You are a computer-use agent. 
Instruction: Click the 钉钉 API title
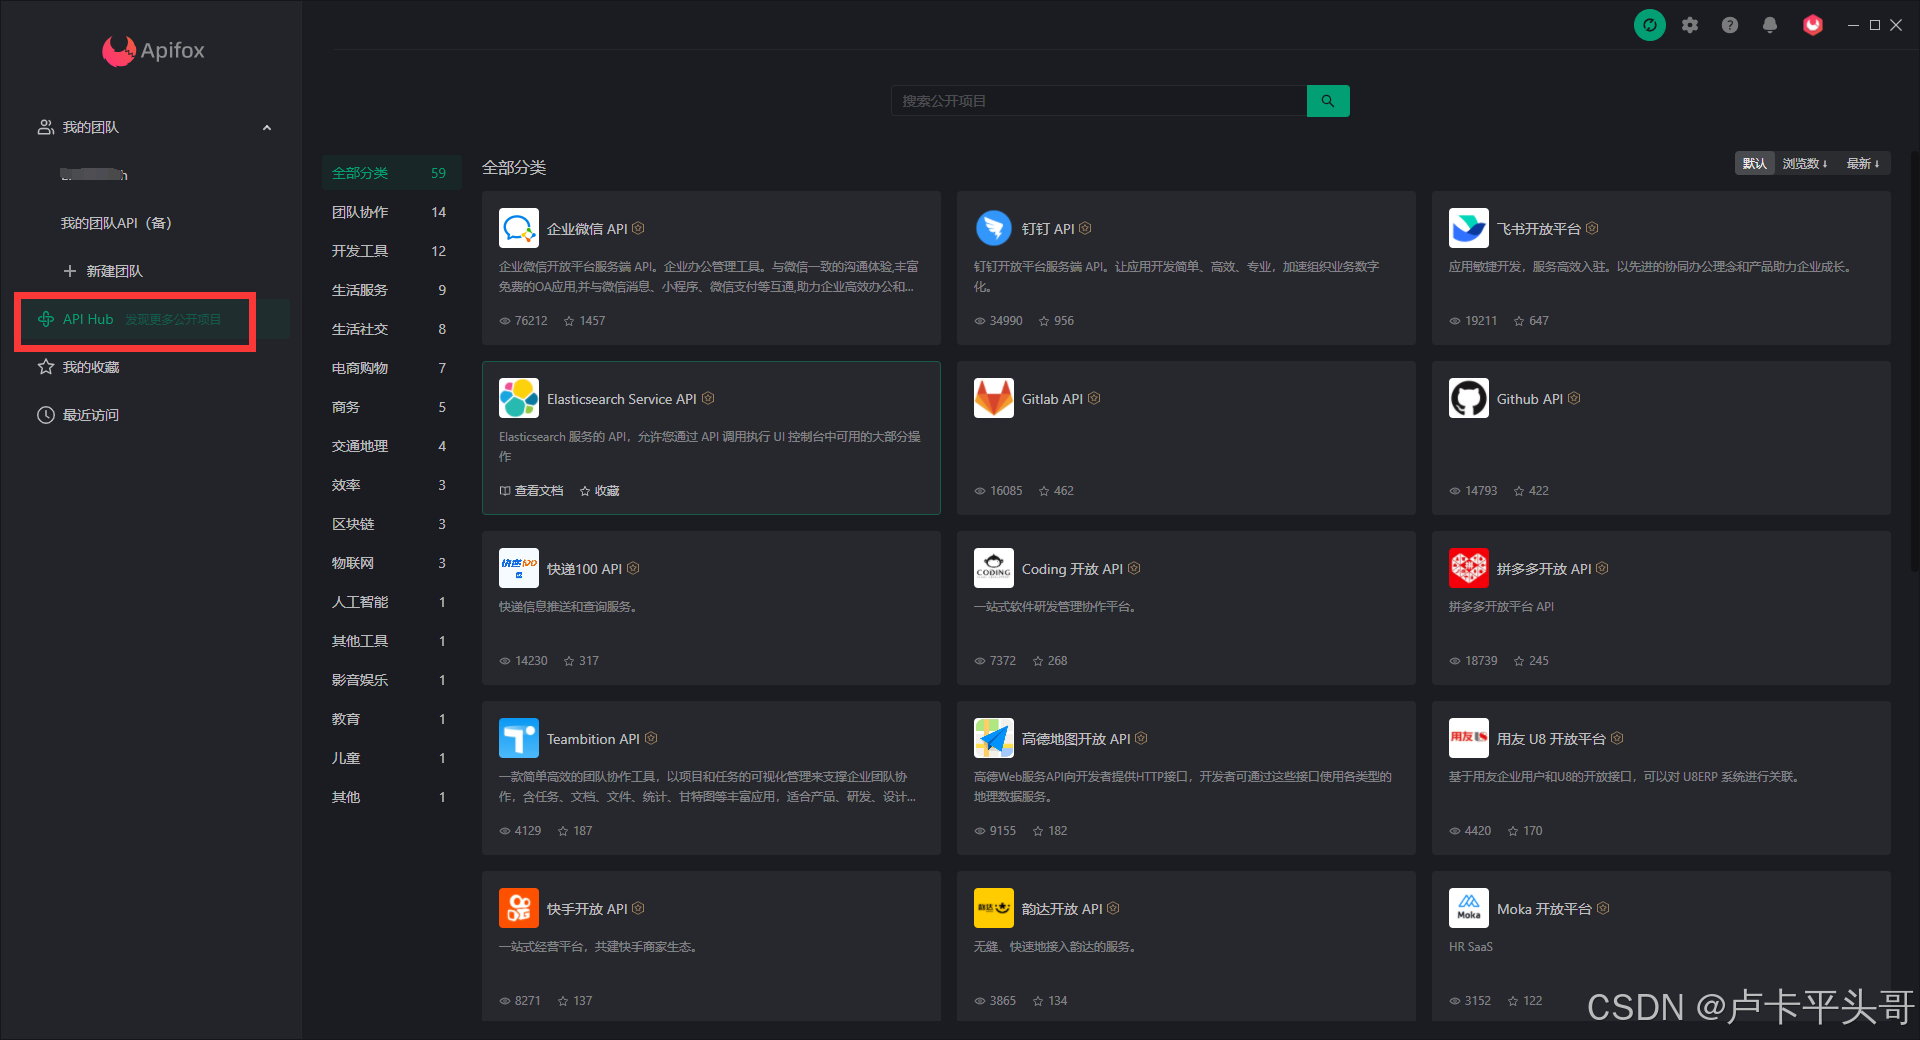tap(1048, 229)
